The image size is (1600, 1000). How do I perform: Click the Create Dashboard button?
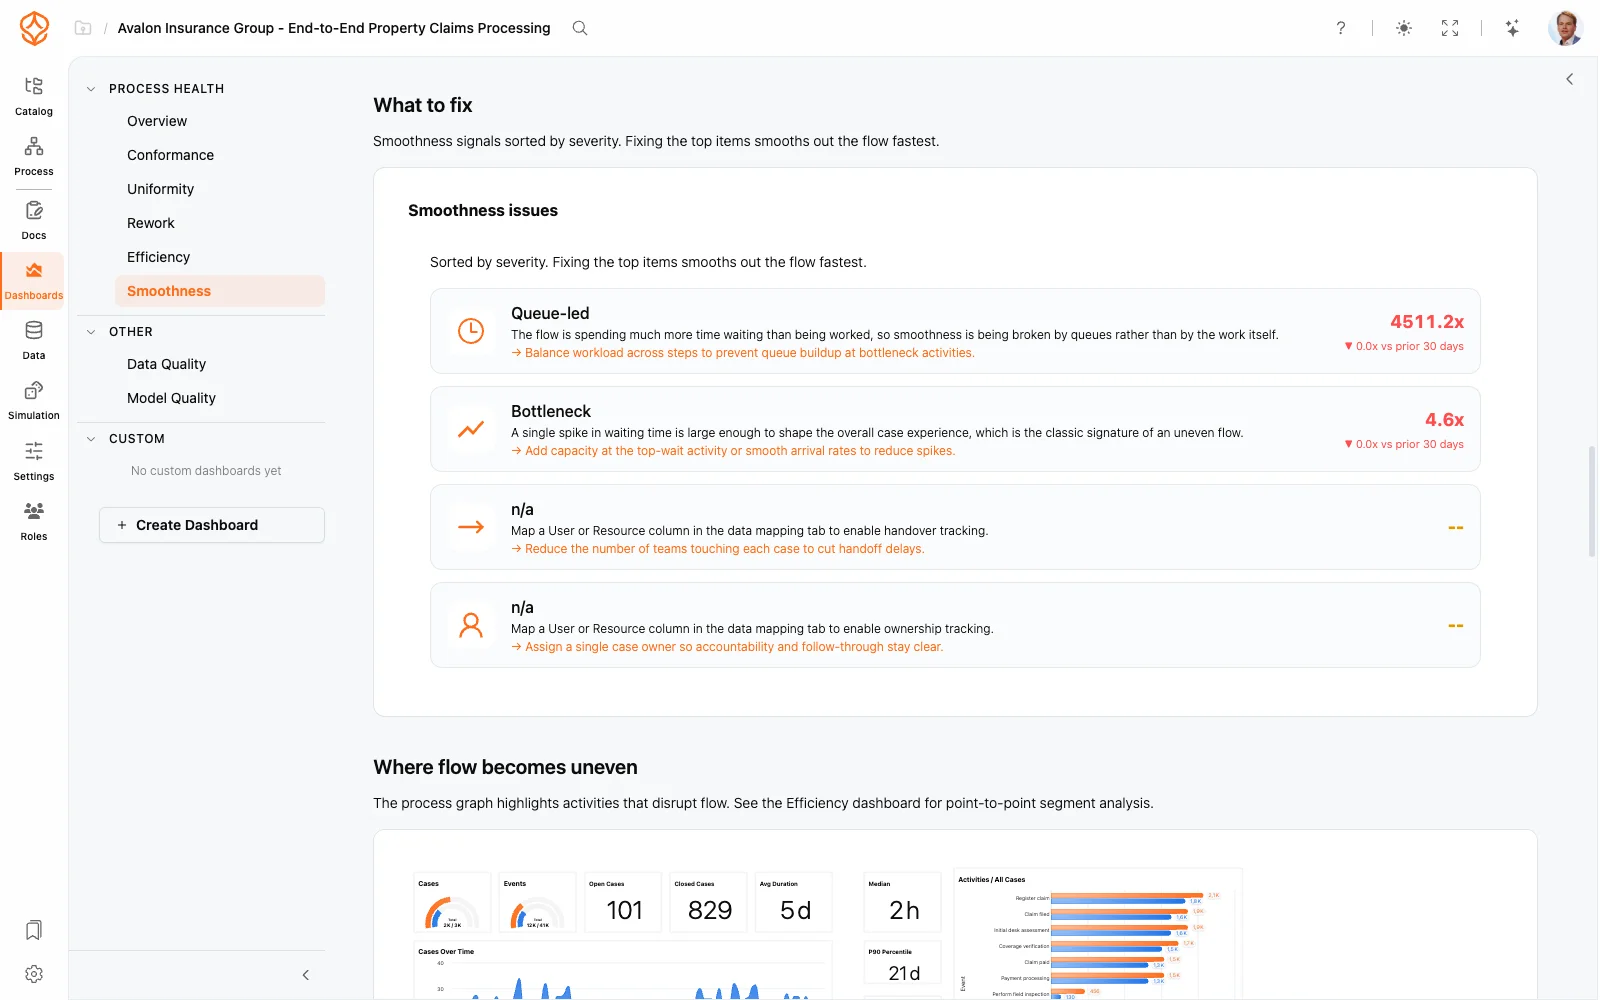(x=212, y=525)
